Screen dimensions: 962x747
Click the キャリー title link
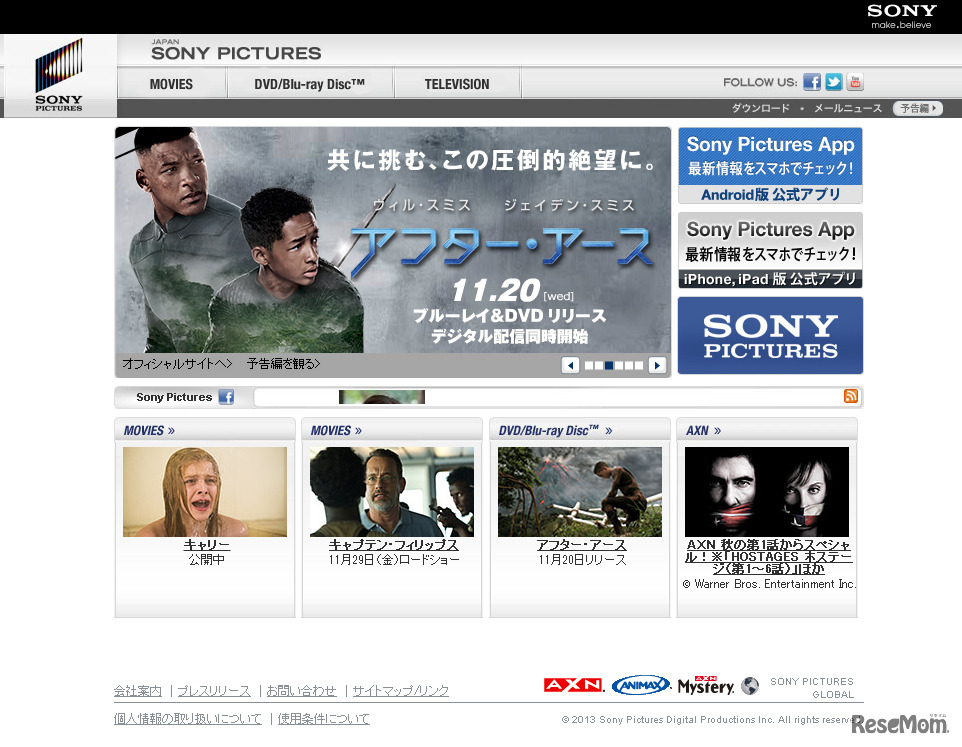coord(206,545)
